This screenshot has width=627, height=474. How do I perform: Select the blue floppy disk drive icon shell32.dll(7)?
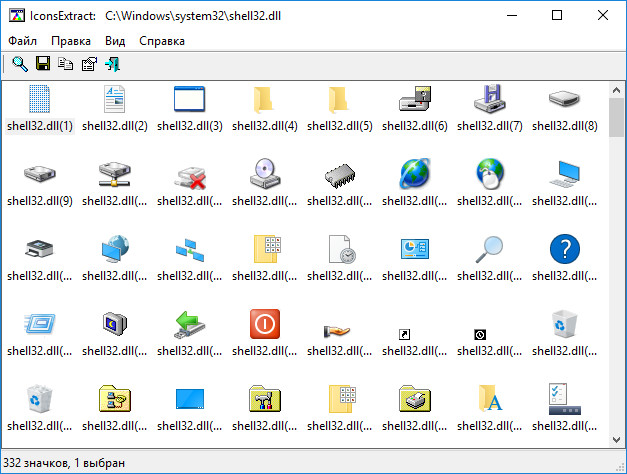pos(490,99)
